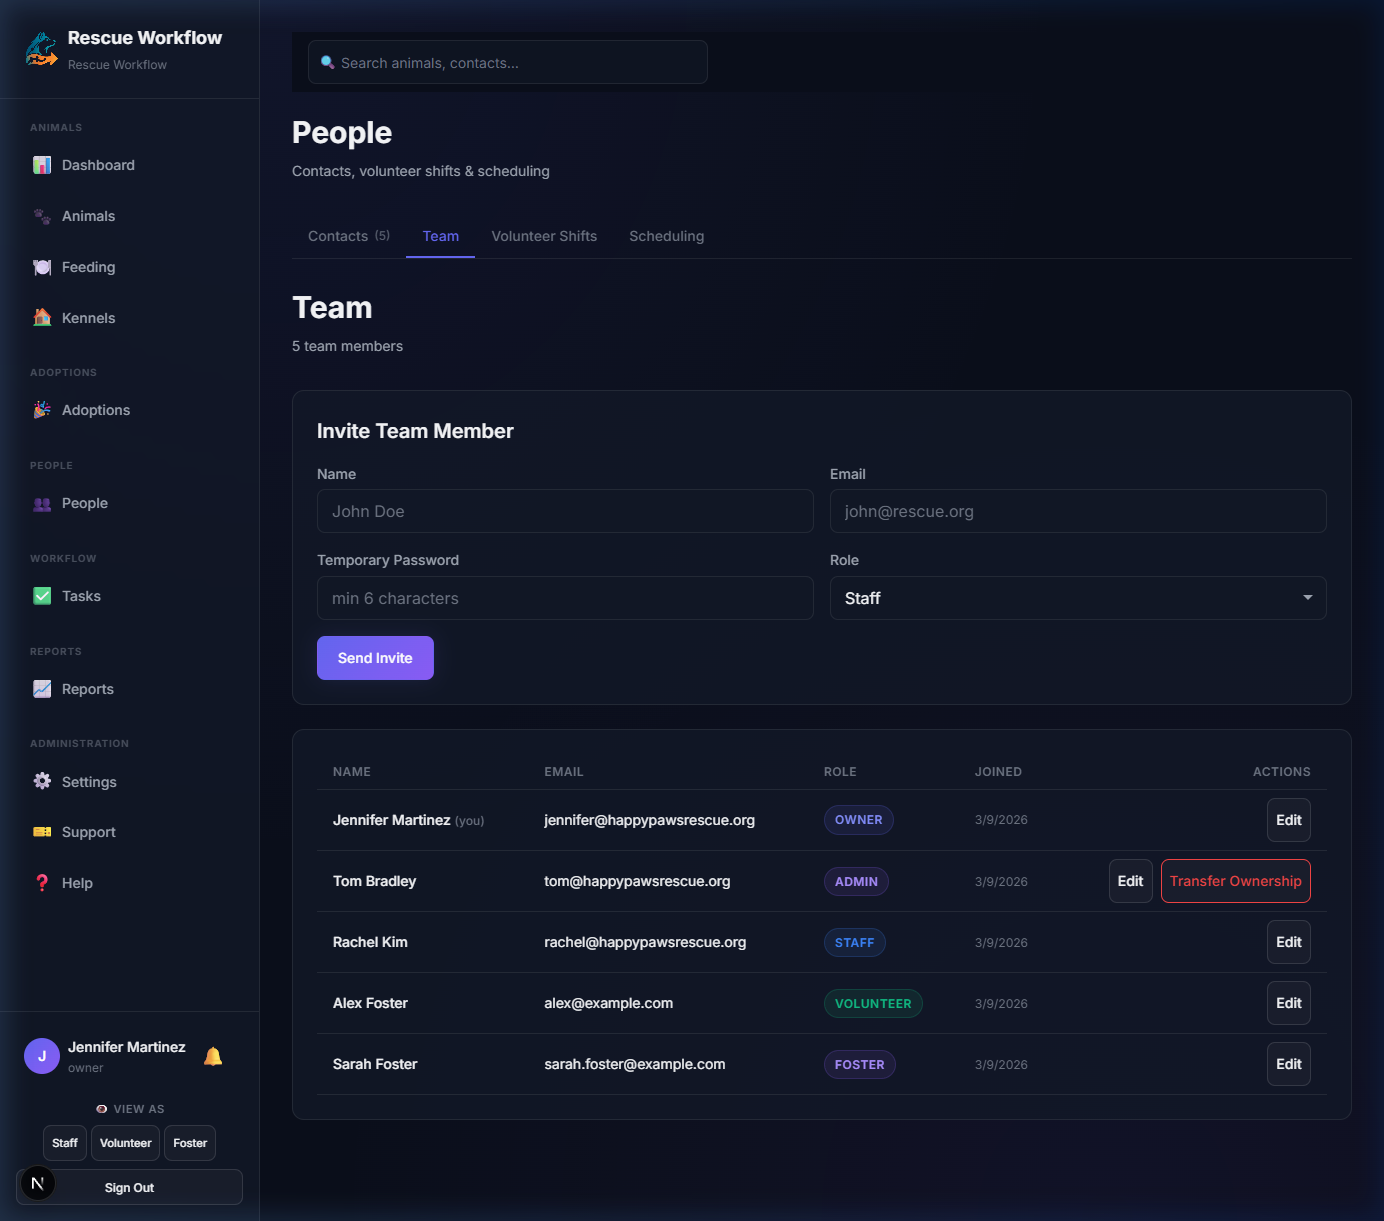
Task: Click the Support ticket icon
Action: pos(42,832)
